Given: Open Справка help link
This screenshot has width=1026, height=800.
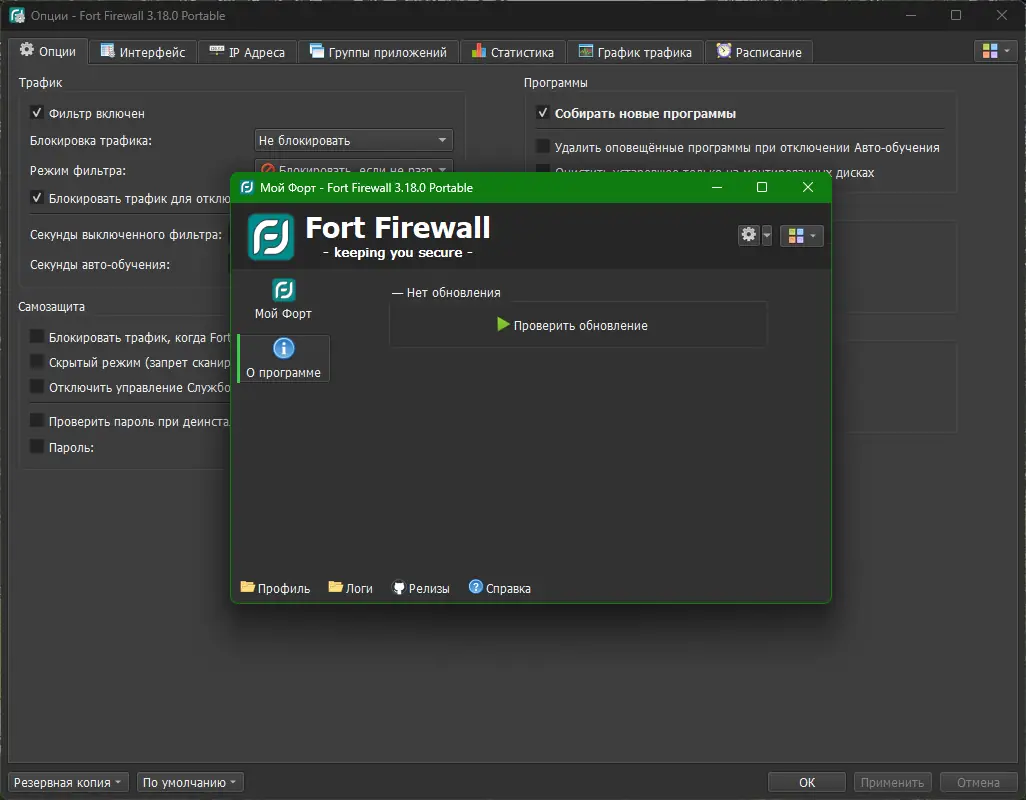Looking at the screenshot, I should coord(499,588).
